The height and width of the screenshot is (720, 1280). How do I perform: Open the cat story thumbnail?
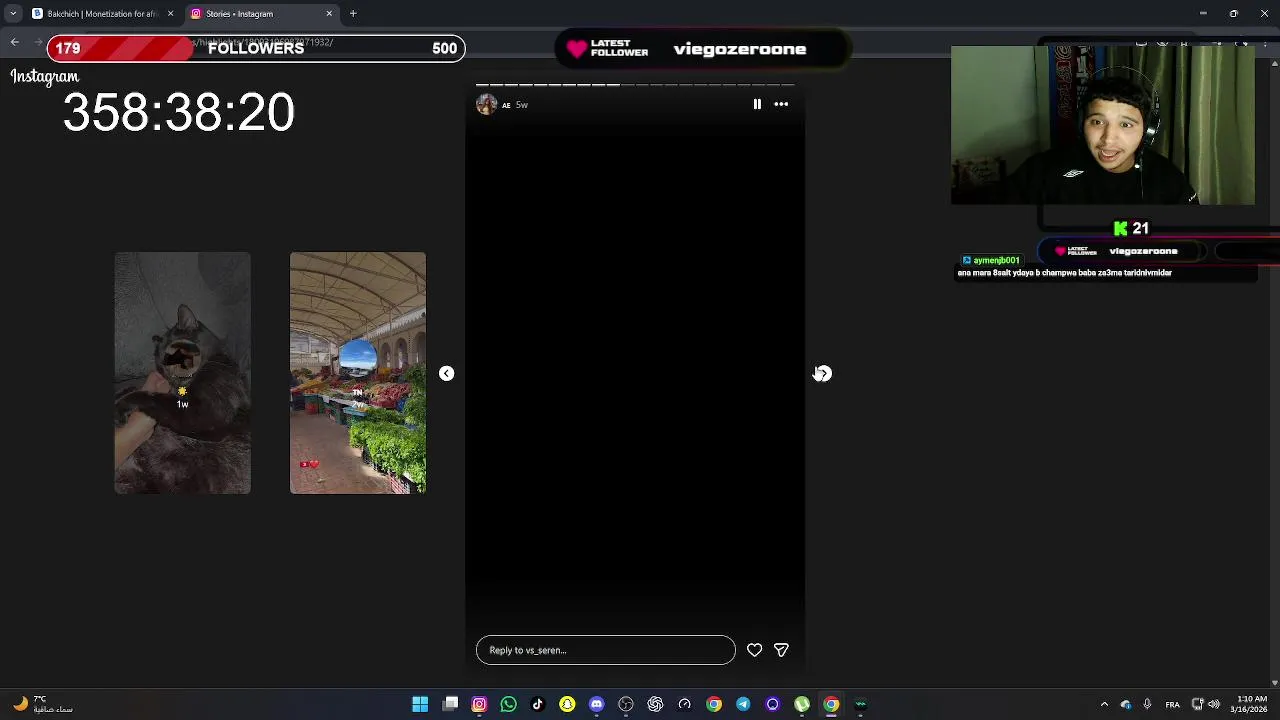coord(182,372)
